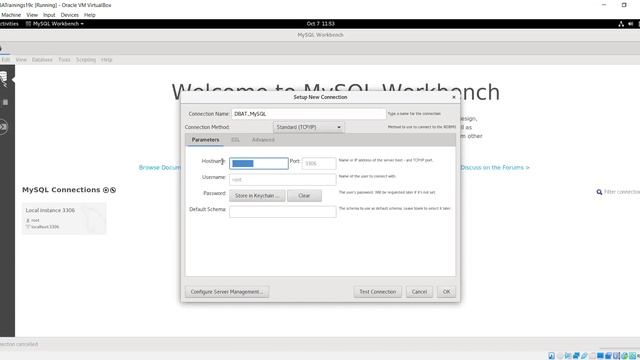The image size is (640, 360).
Task: Click Configure Server Management button
Action: (x=227, y=292)
